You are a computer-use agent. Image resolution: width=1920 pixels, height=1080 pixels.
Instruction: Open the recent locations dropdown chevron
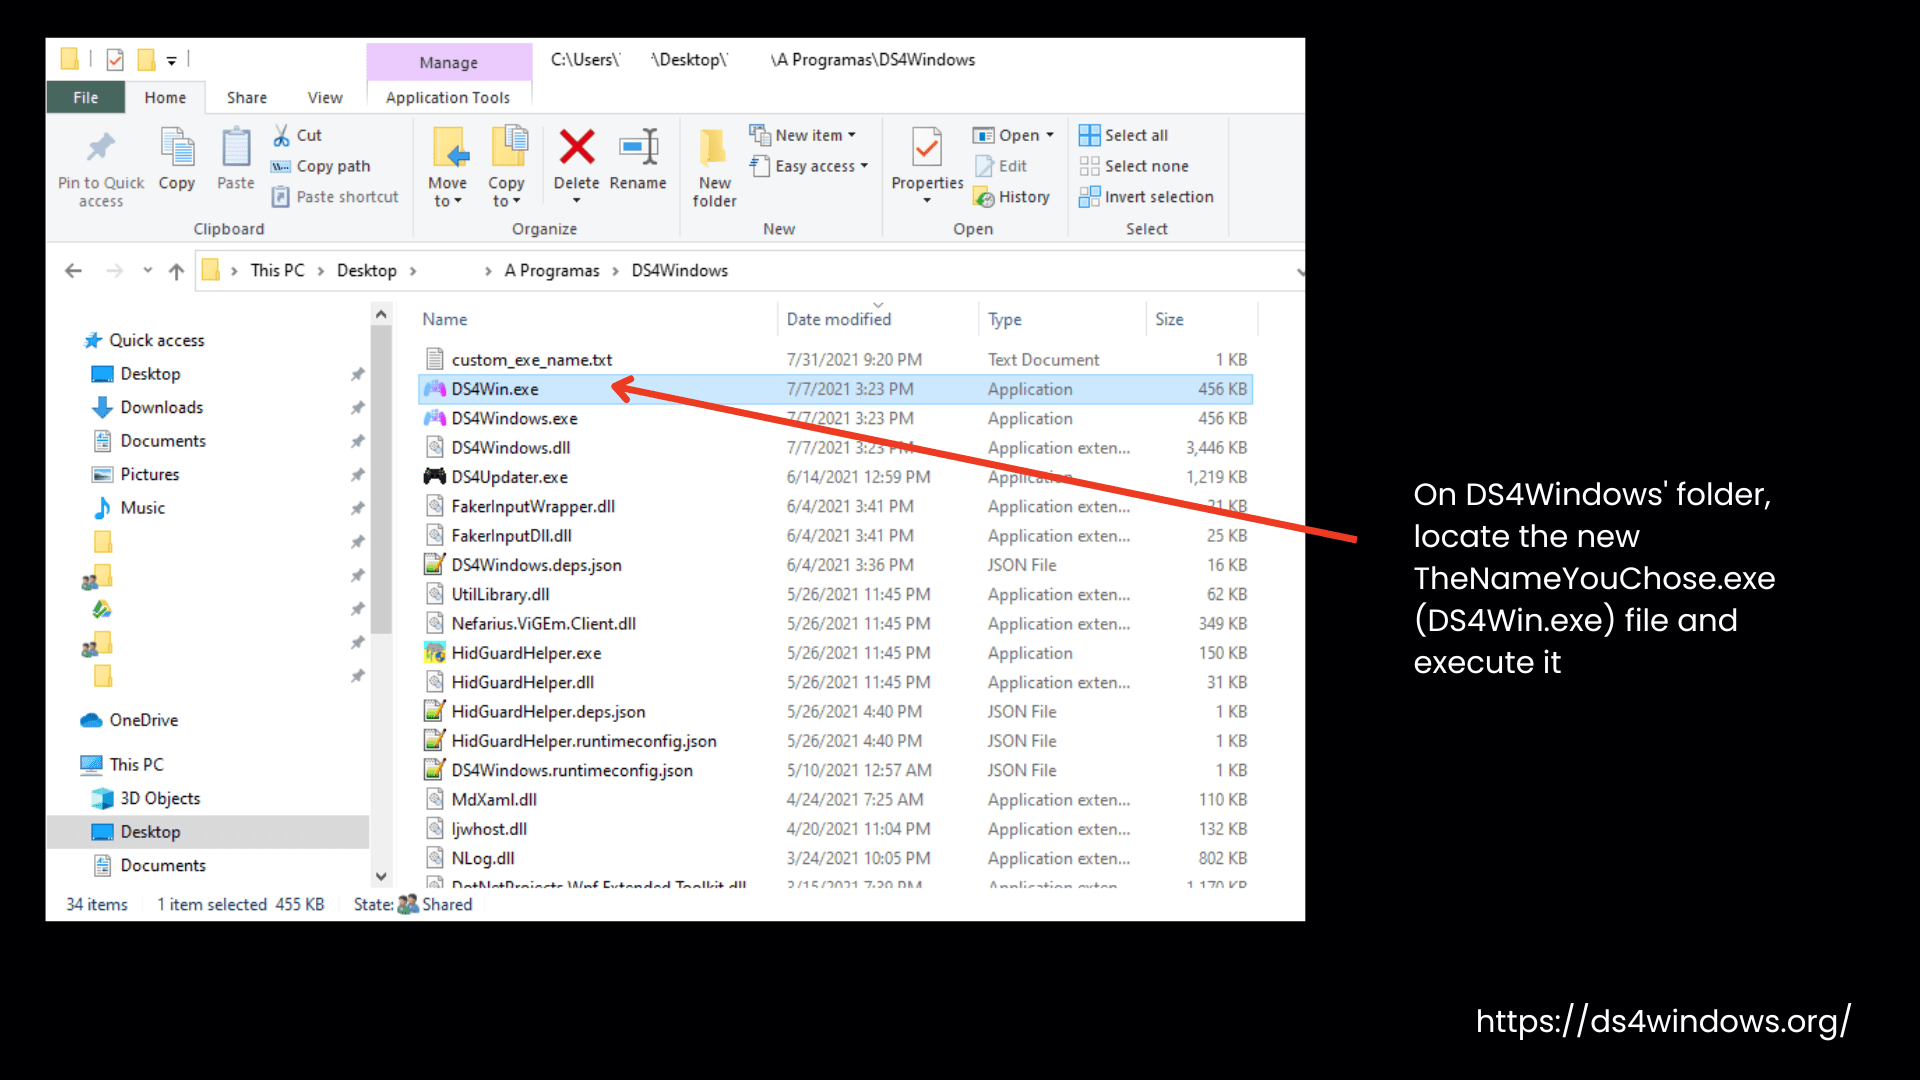coord(147,271)
